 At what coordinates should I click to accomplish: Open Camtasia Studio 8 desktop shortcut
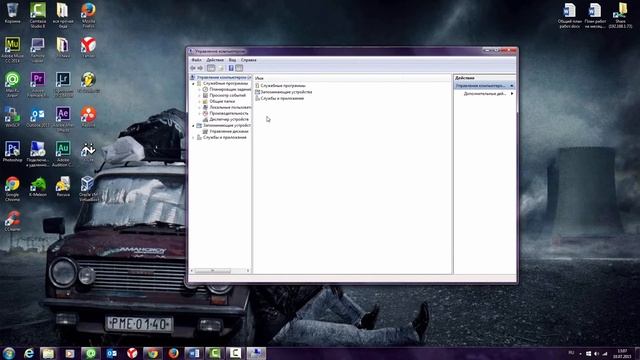tap(38, 15)
